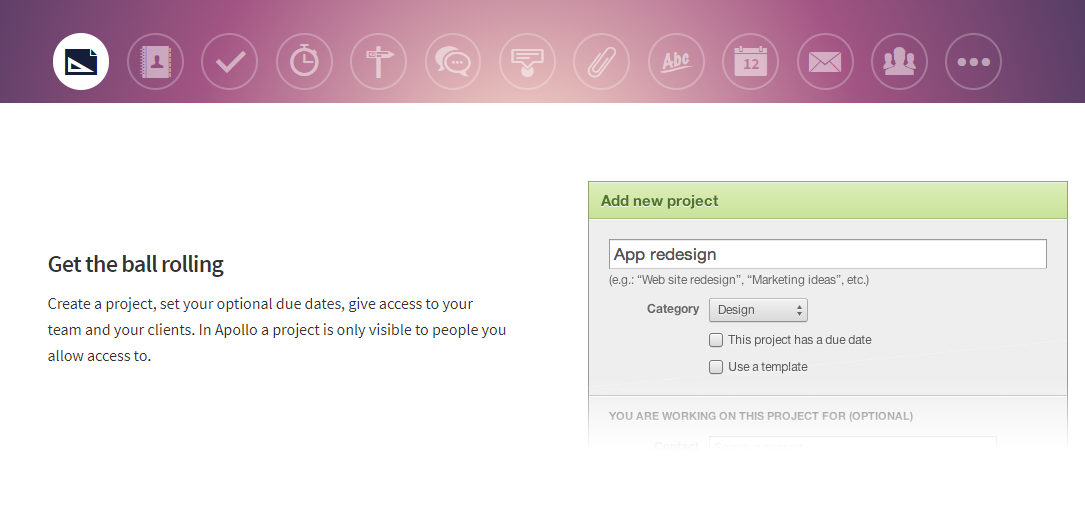Open the team users group icon
The height and width of the screenshot is (530, 1085).
point(899,62)
